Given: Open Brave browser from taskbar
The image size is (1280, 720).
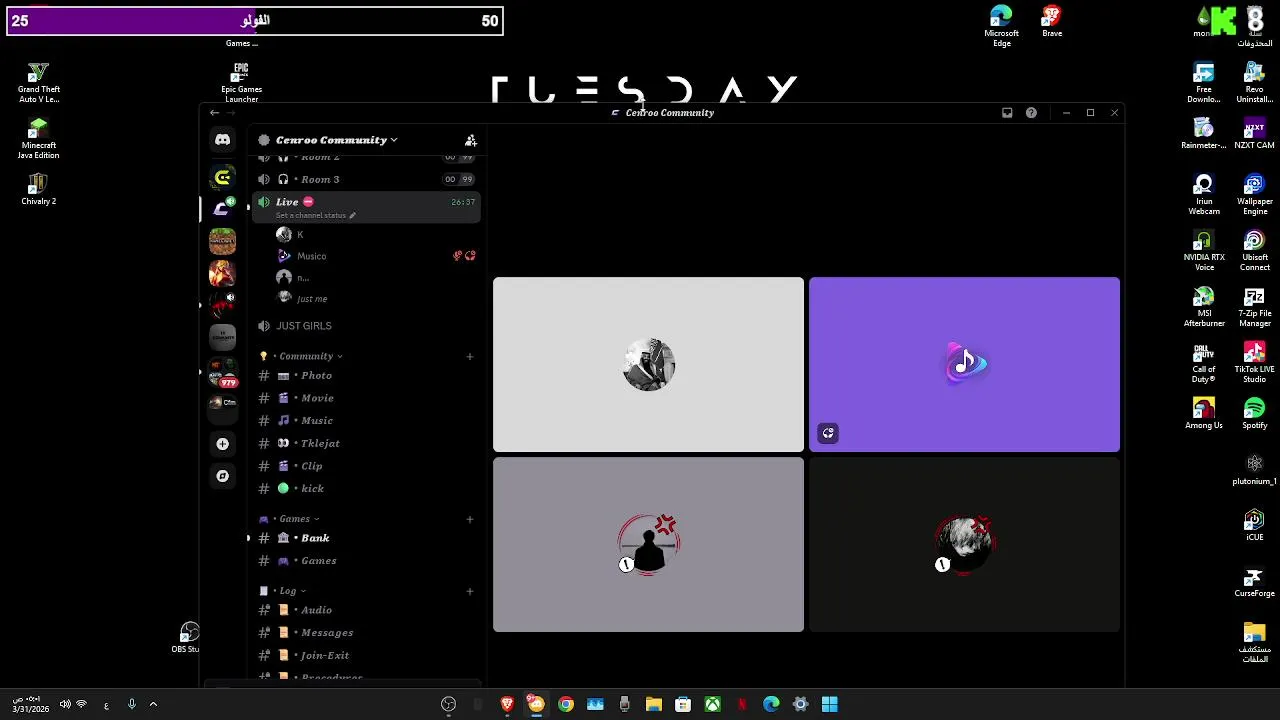Looking at the screenshot, I should tap(507, 705).
